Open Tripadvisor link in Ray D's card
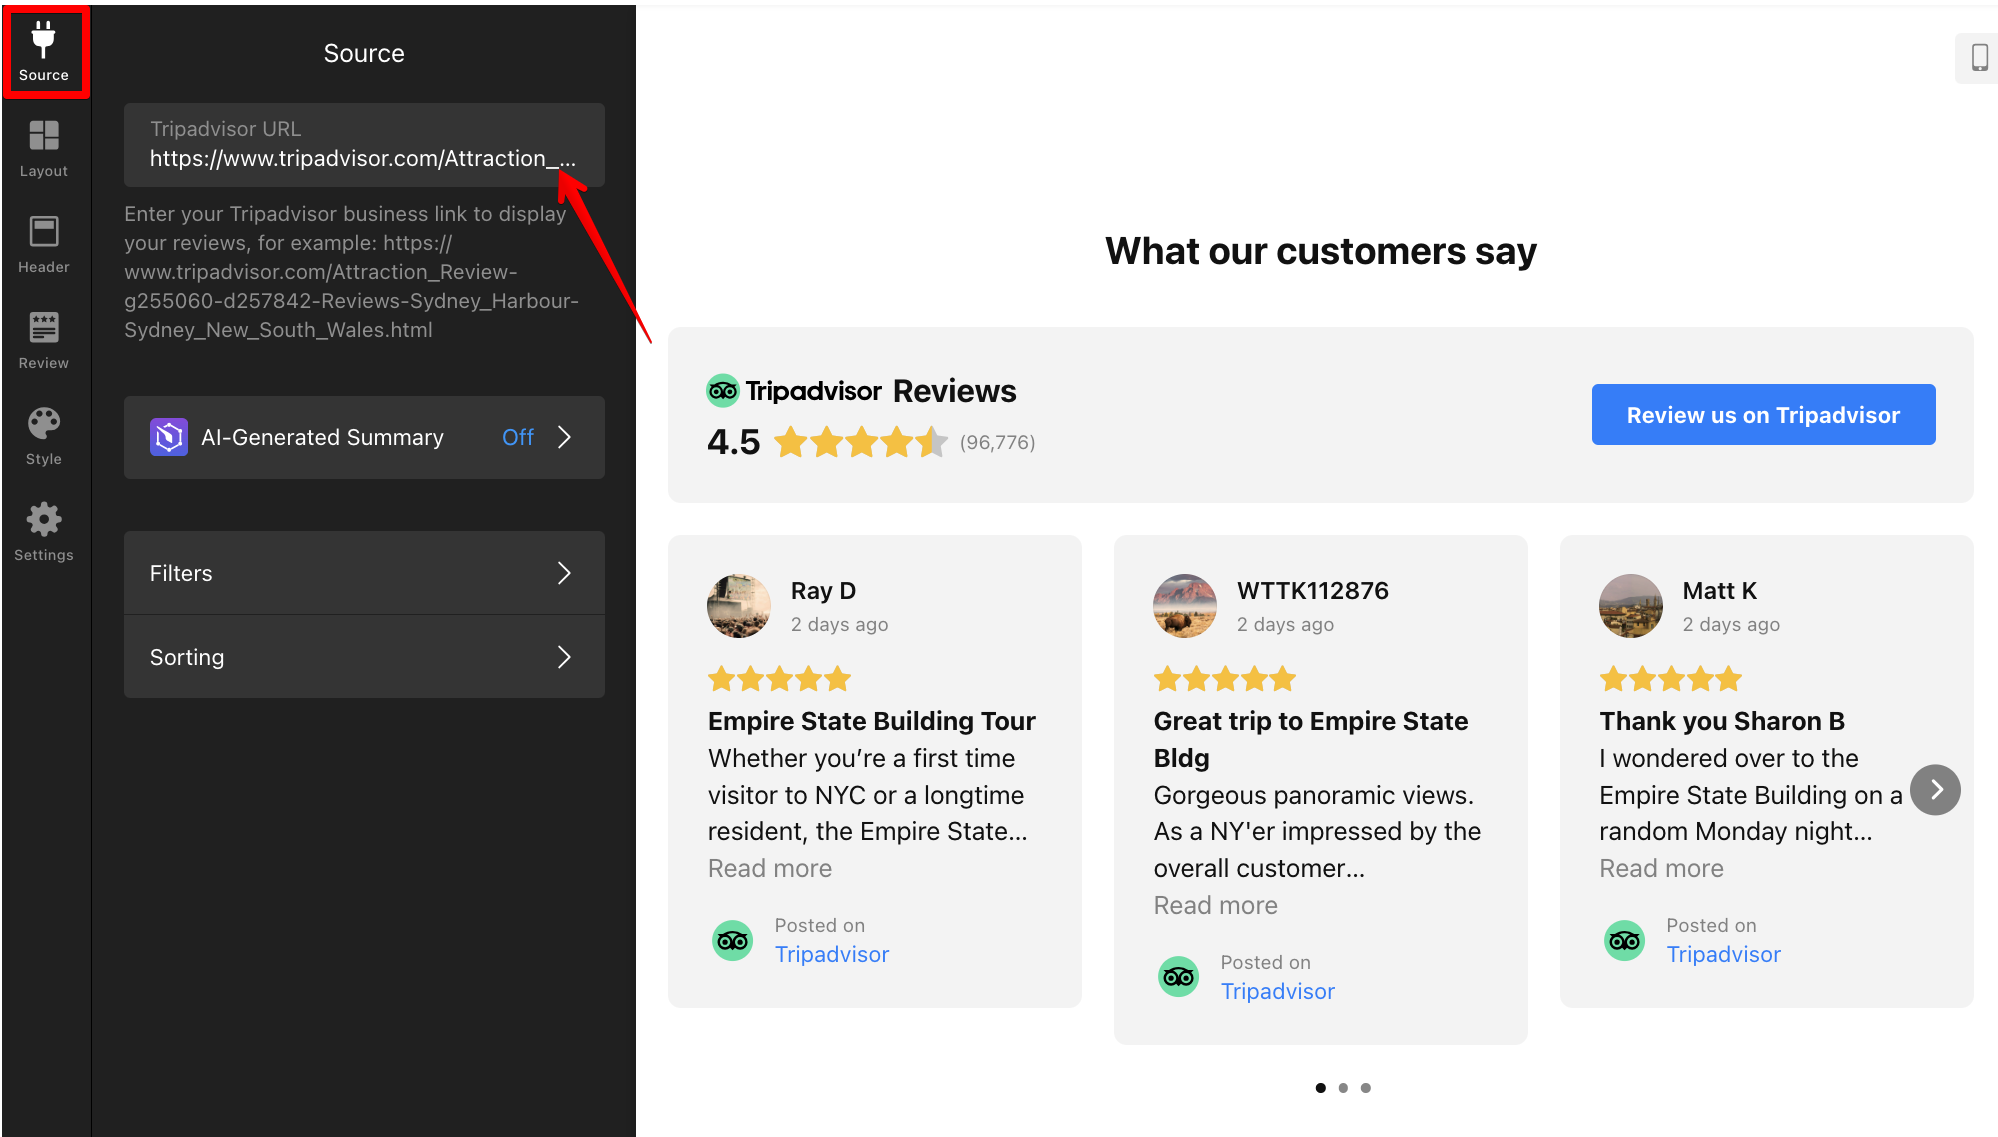The height and width of the screenshot is (1137, 1998). tap(832, 954)
